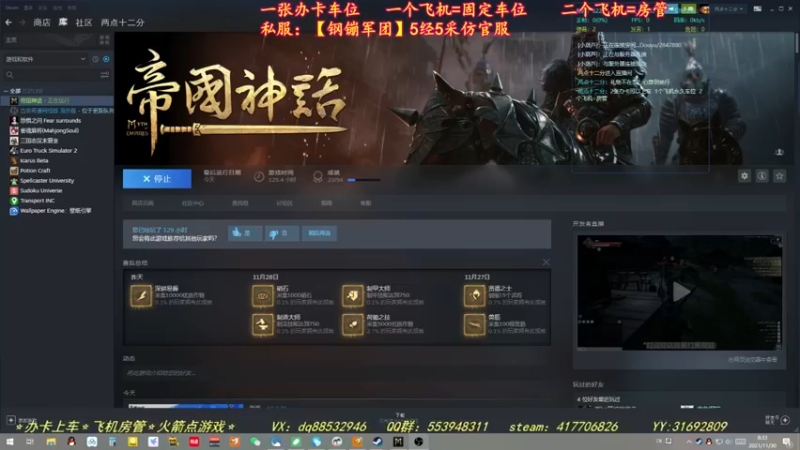Click the library search field
Image resolution: width=800 pixels, height=450 pixels.
51,75
